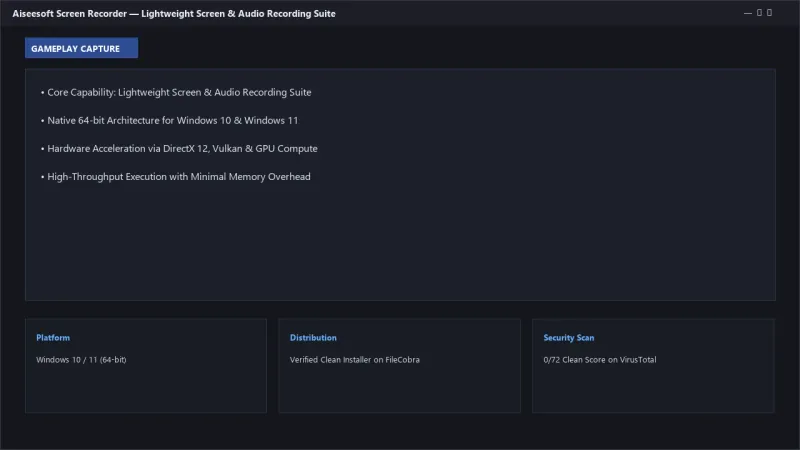Image resolution: width=800 pixels, height=450 pixels.
Task: Close the Aiseesoft Screen Recorder window
Action: point(769,13)
